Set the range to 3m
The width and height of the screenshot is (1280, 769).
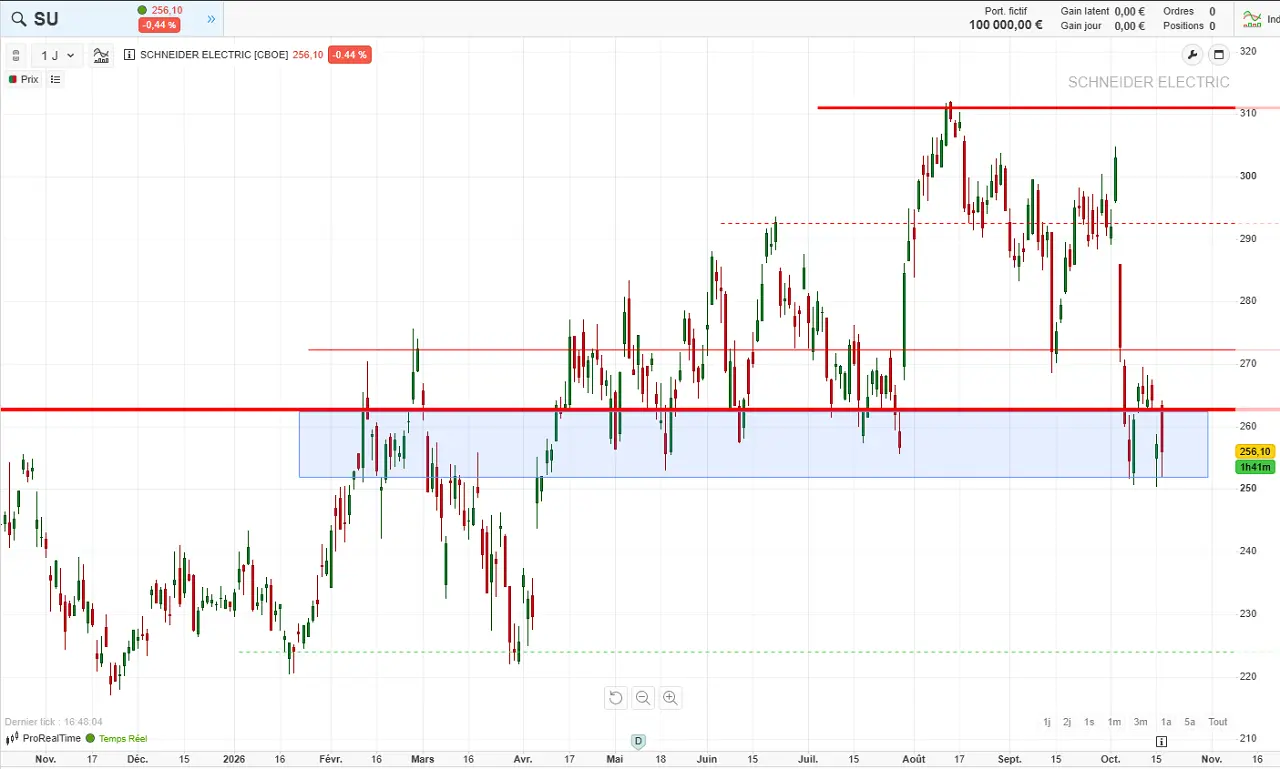pos(1140,722)
